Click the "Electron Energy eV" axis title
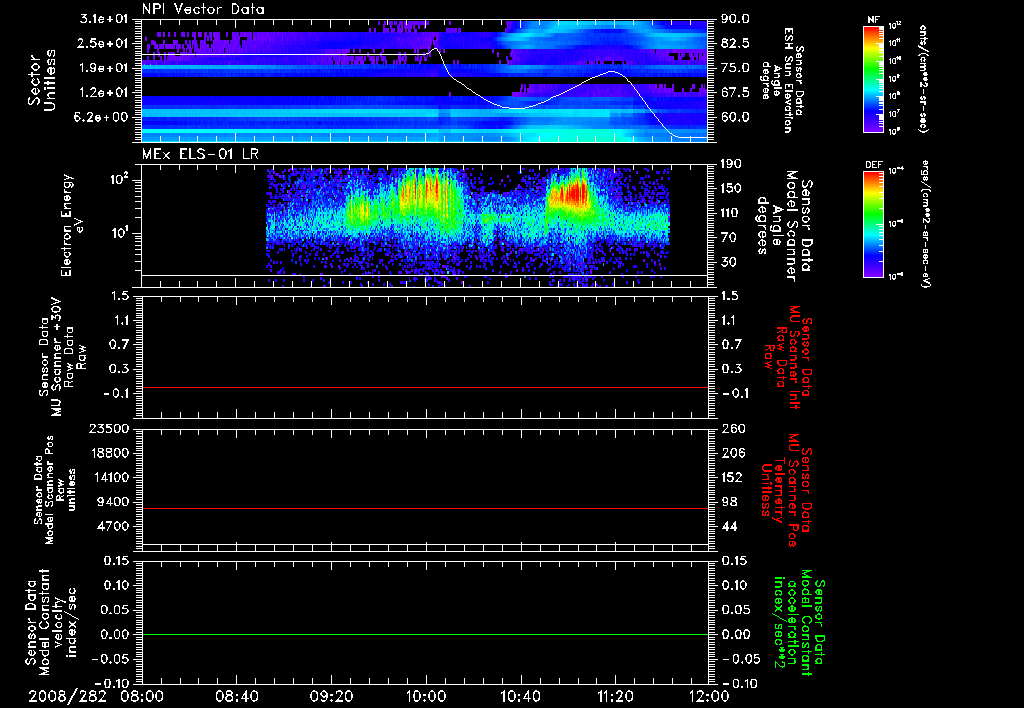Viewport: 1024px width, 708px height. (x=73, y=225)
